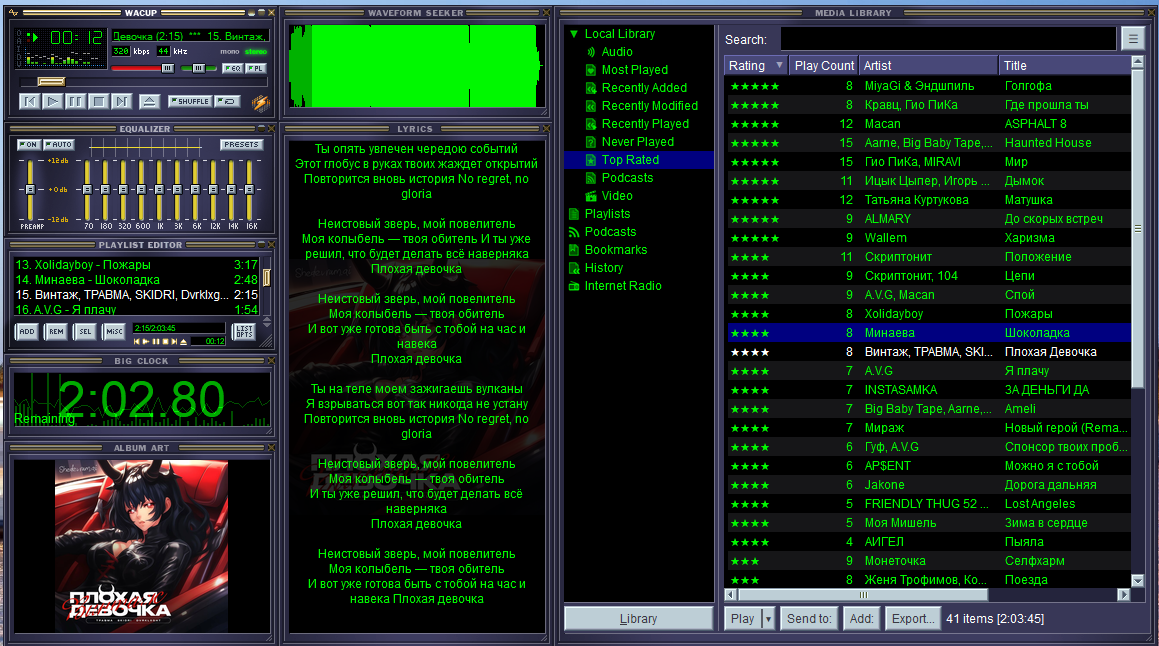The height and width of the screenshot is (646, 1159).
Task: Open playlist REM menu
Action: coord(56,332)
